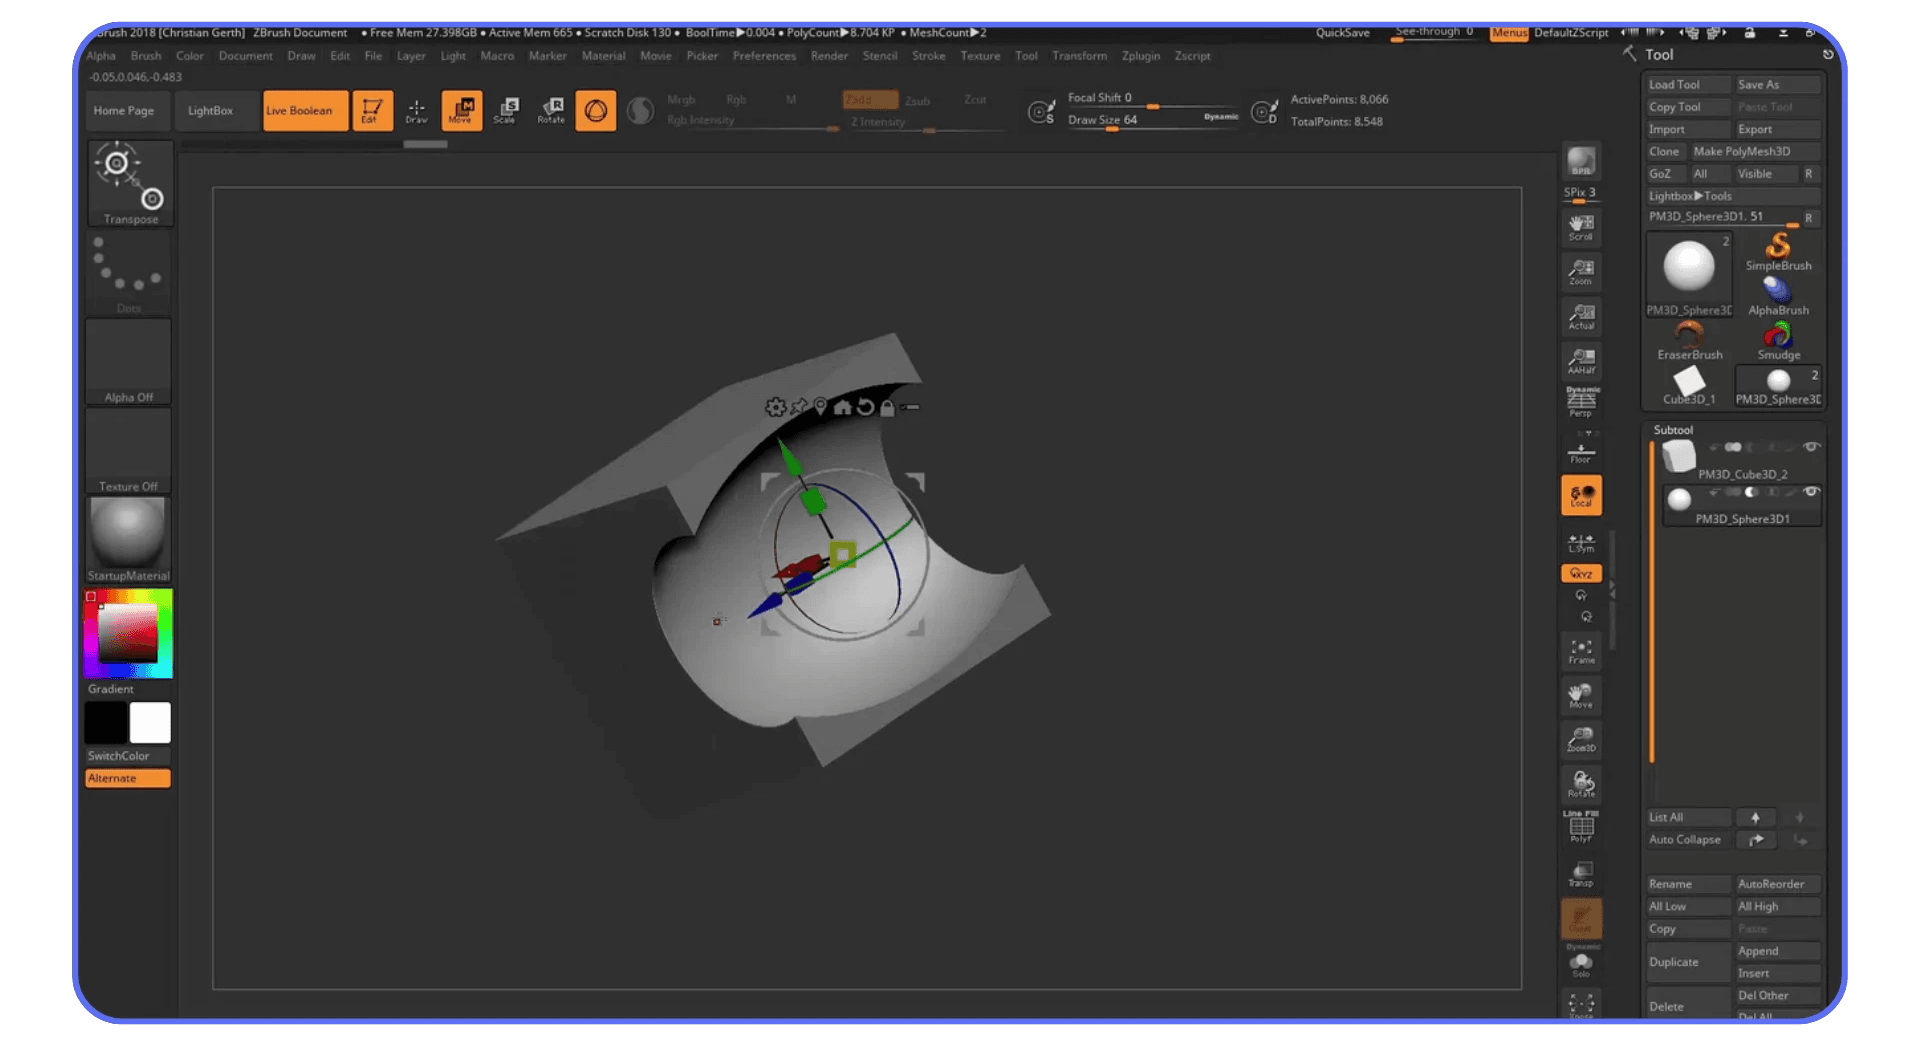Hide PM3D_Sphere3D1 subtool via eye icon
This screenshot has width=1920, height=1046.
[x=1811, y=492]
